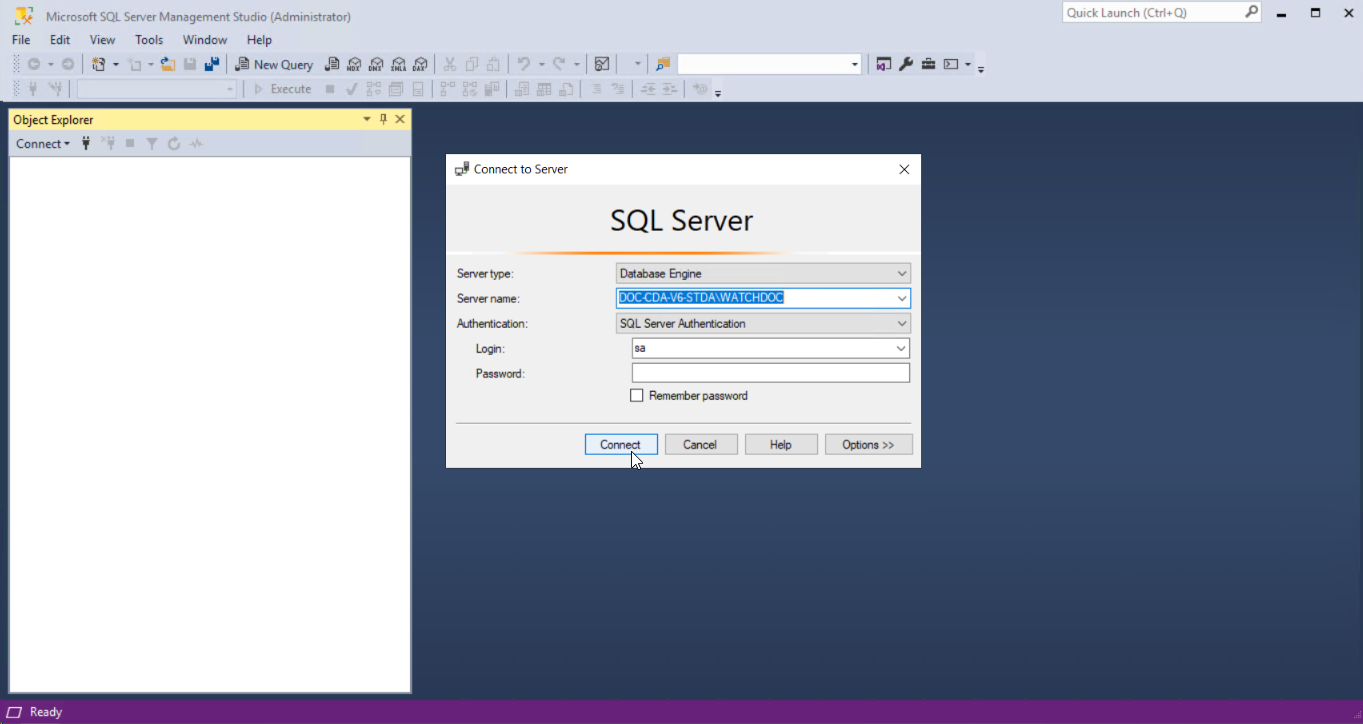
Task: Click the New Query toolbar button
Action: pyautogui.click(x=274, y=64)
